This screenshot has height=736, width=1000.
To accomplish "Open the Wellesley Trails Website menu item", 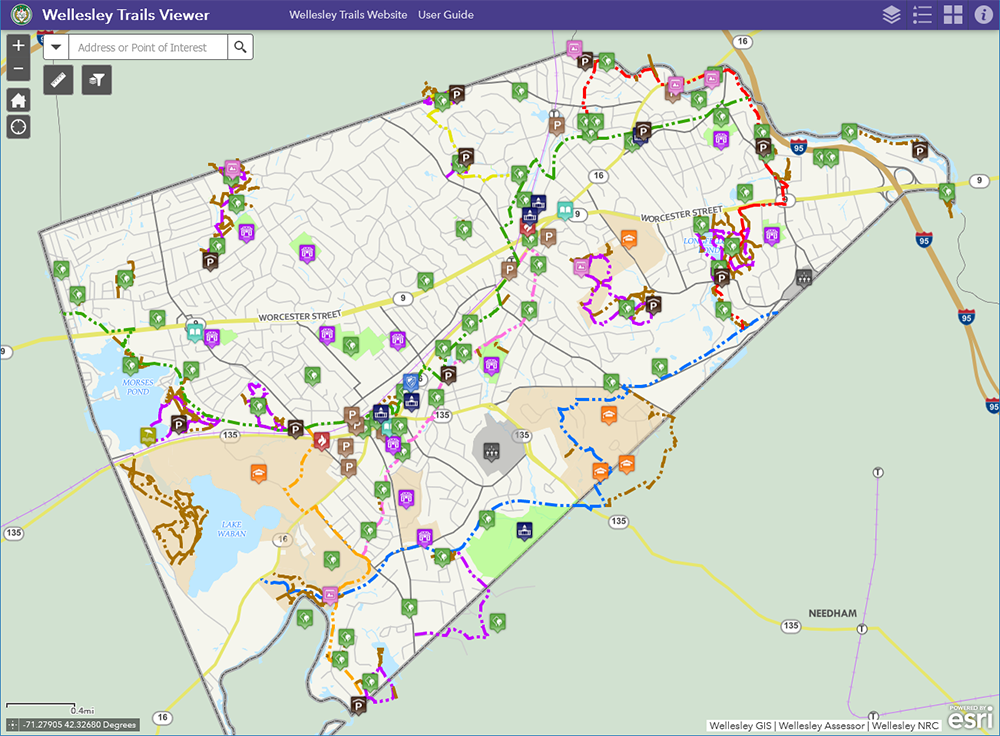I will click(x=347, y=15).
